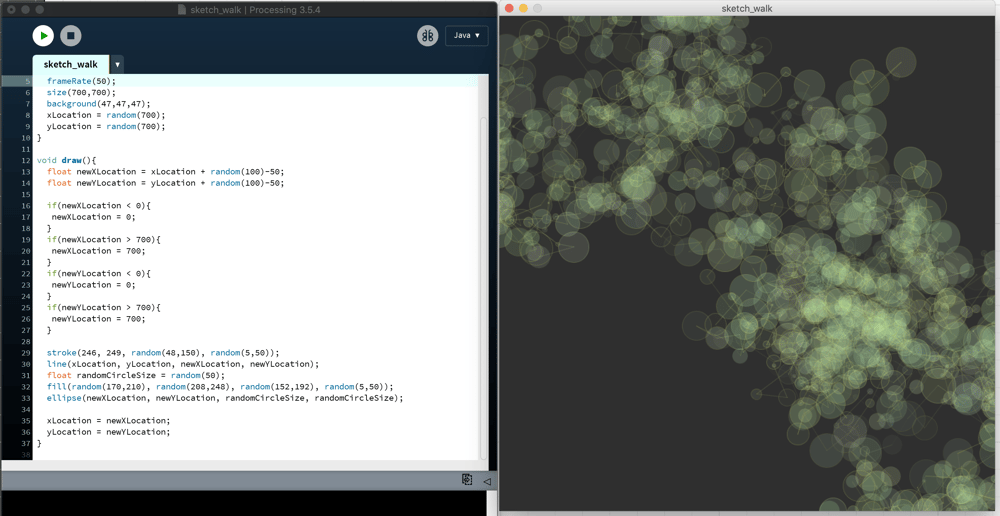The width and height of the screenshot is (1000, 516).
Task: Click the line "xLocation = random(700);"
Action: 105,115
